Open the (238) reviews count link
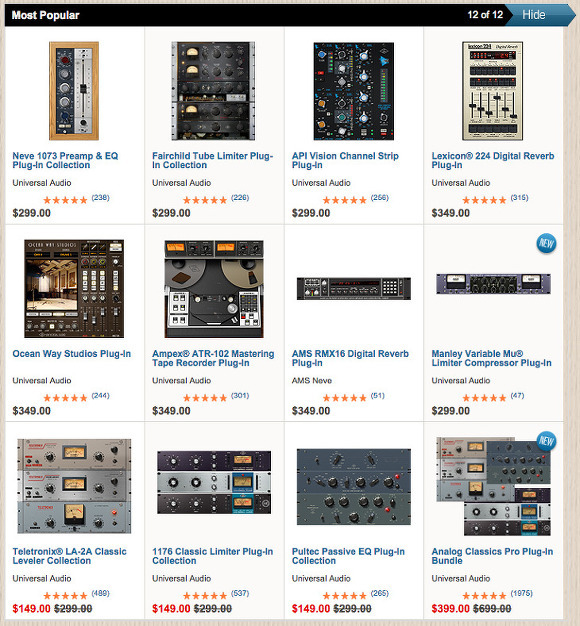Viewport: 580px width, 626px height. pyautogui.click(x=100, y=198)
